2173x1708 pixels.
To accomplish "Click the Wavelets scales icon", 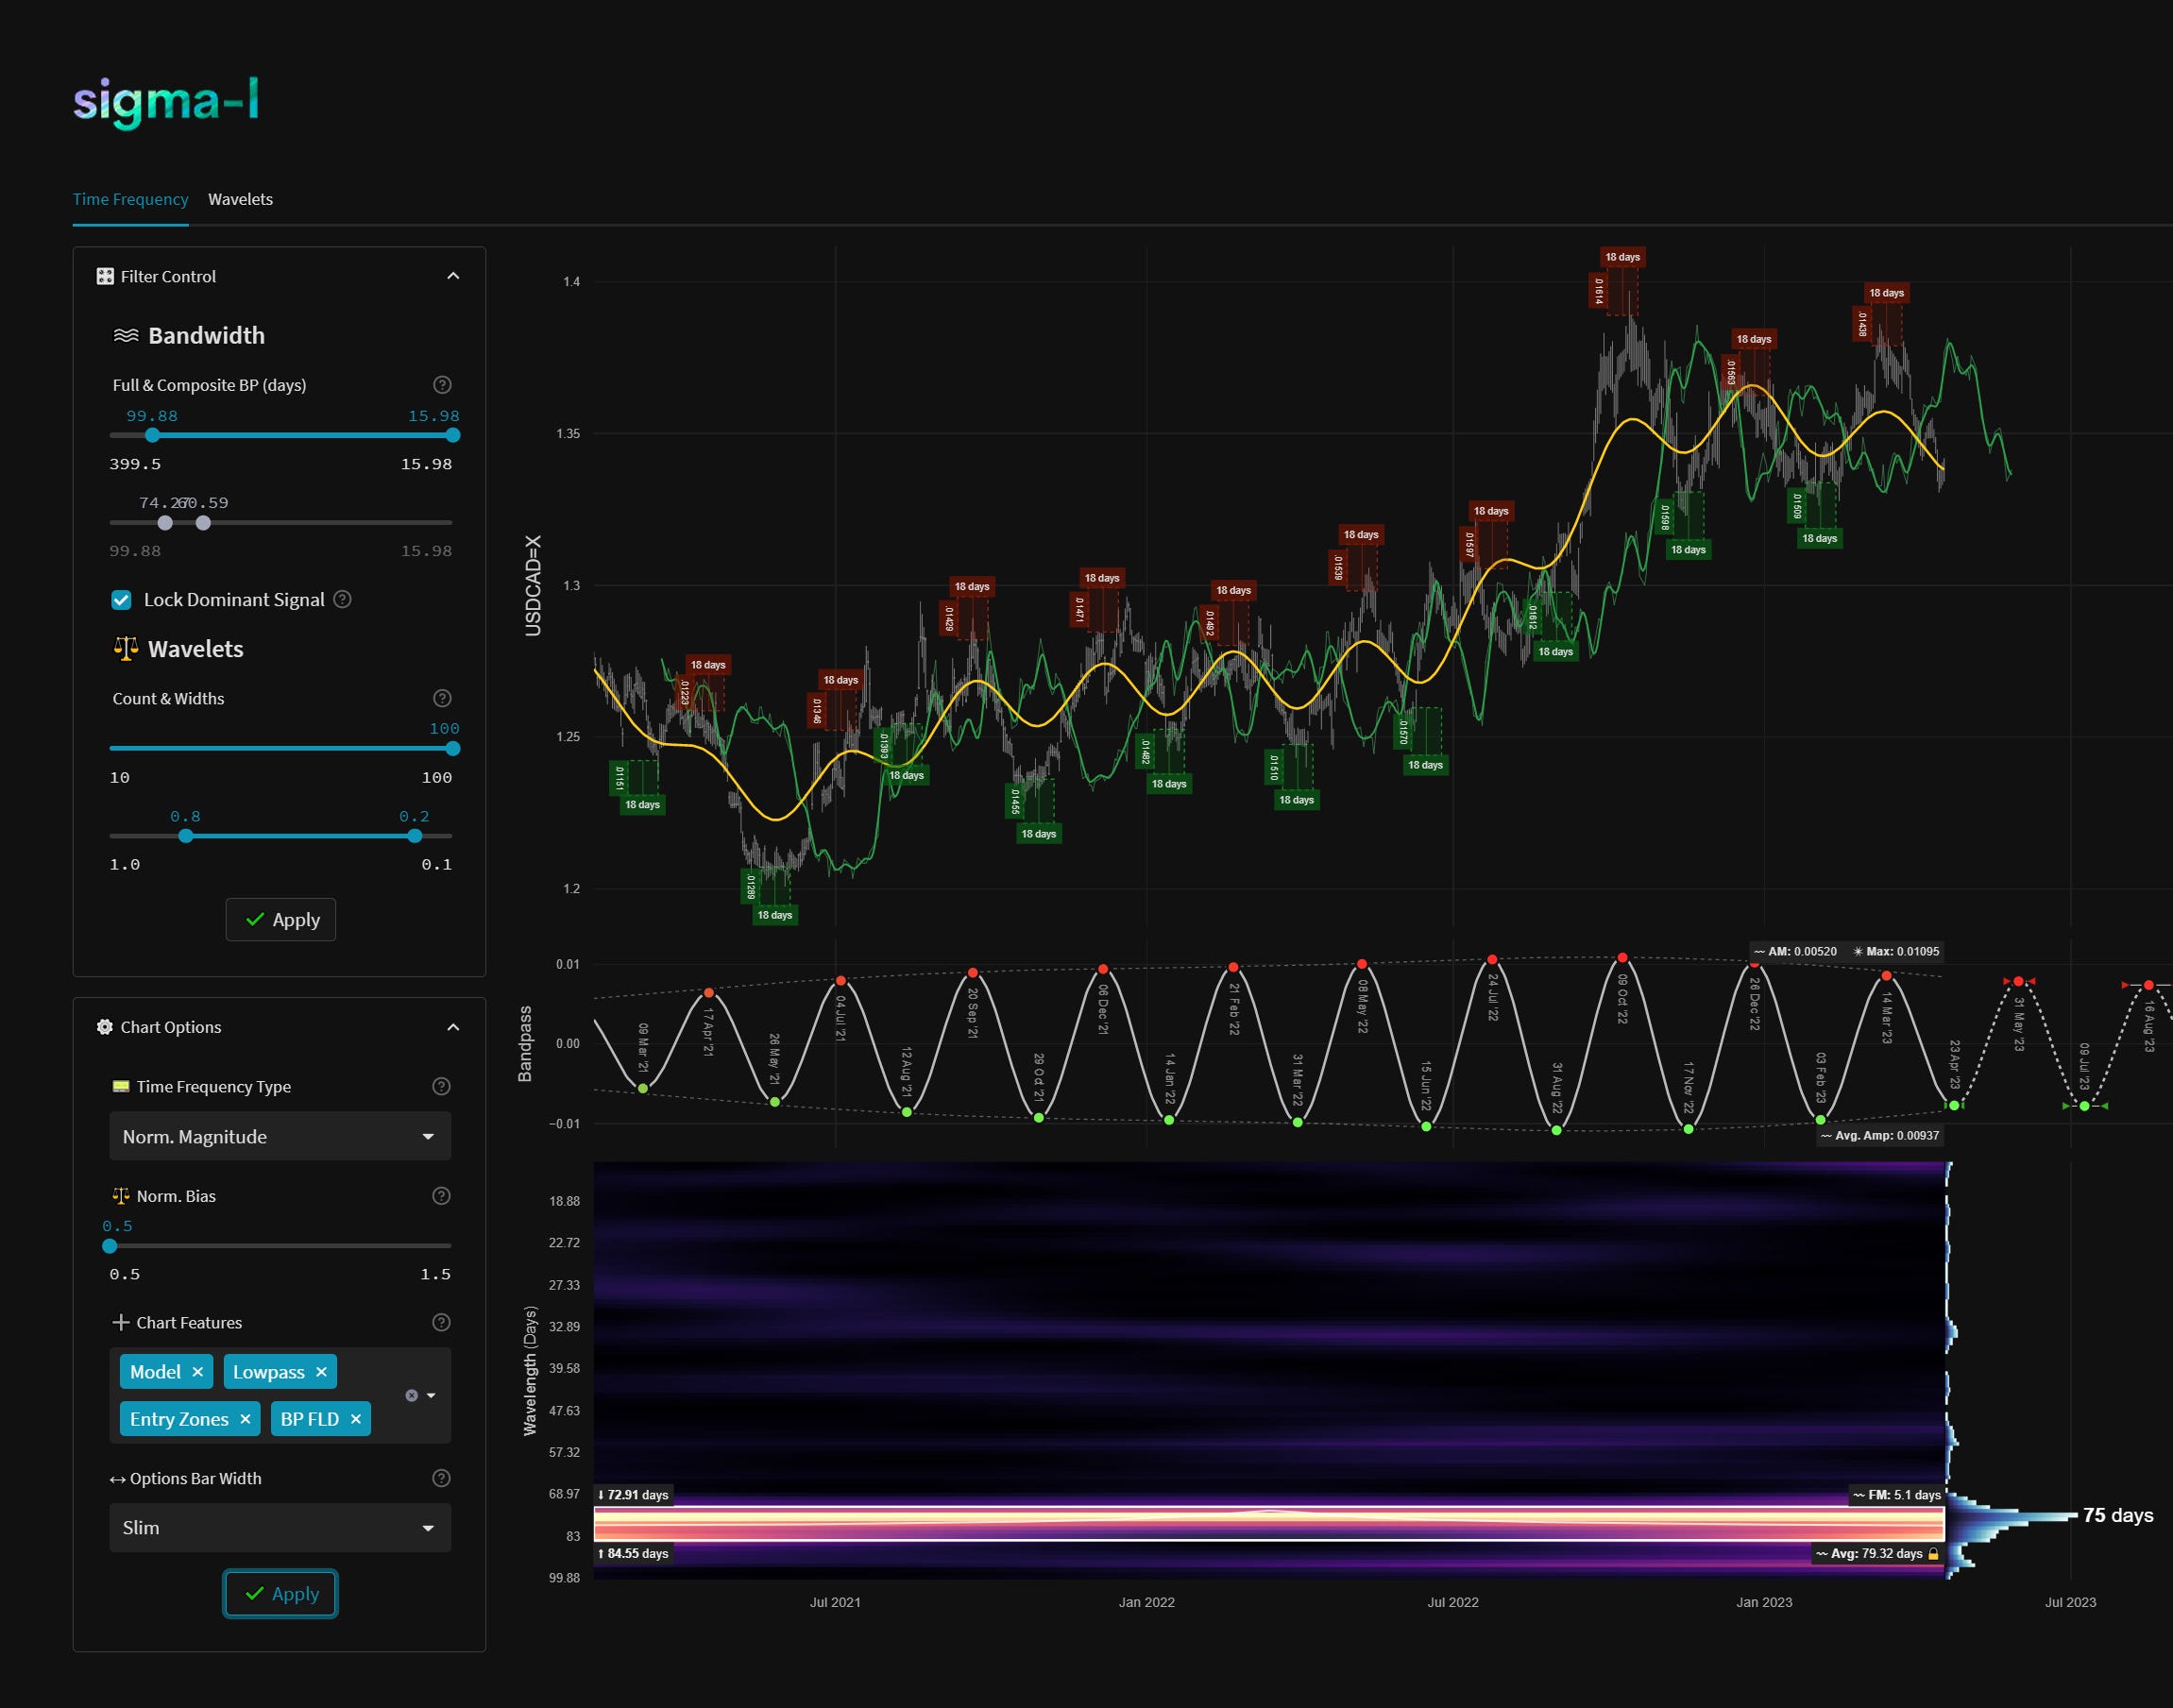I will click(x=126, y=649).
